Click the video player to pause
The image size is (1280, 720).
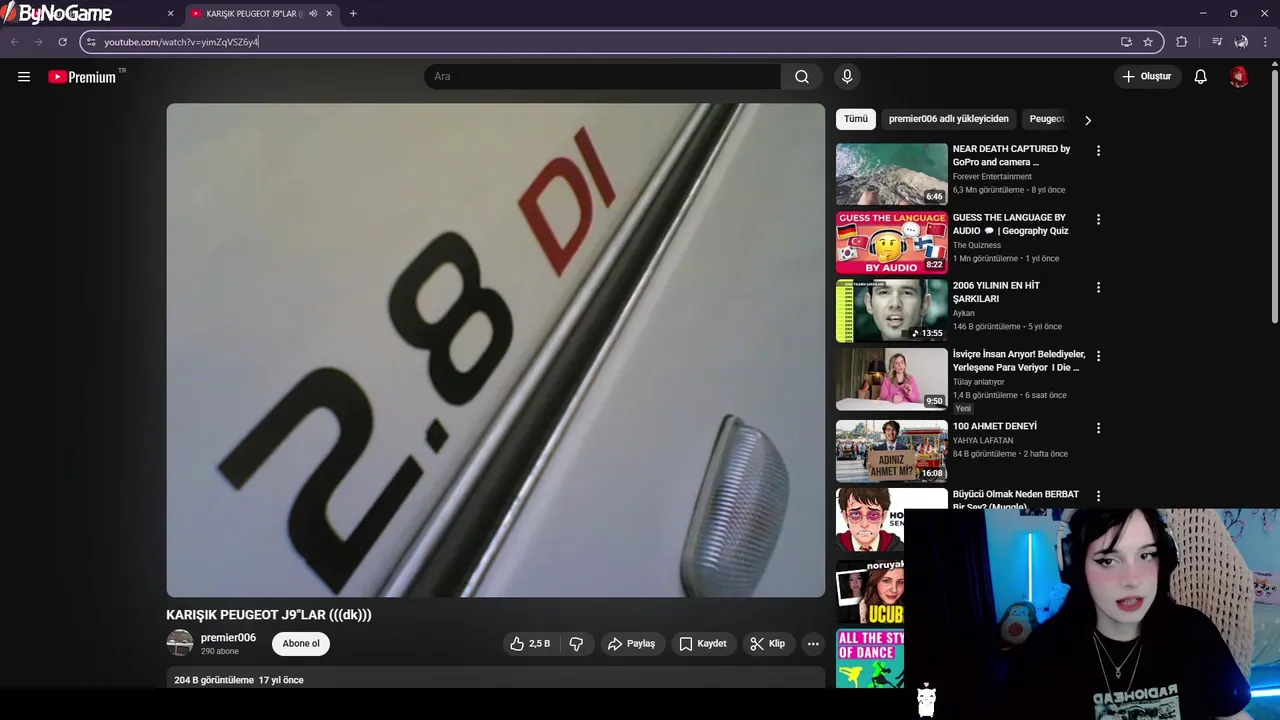point(496,350)
